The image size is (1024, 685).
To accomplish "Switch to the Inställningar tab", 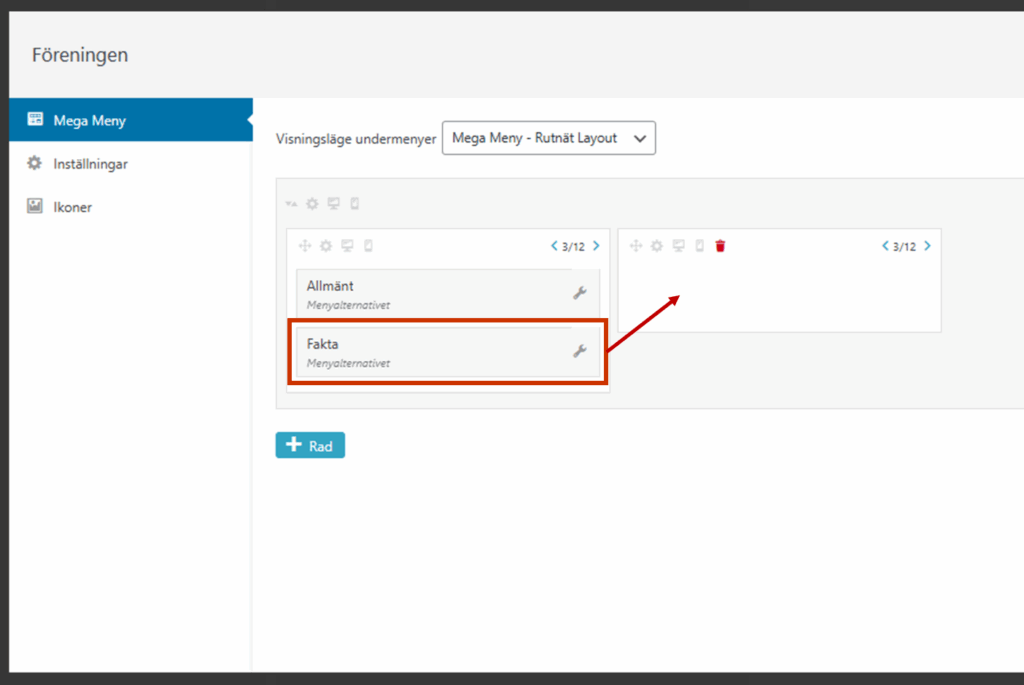I will [x=90, y=163].
